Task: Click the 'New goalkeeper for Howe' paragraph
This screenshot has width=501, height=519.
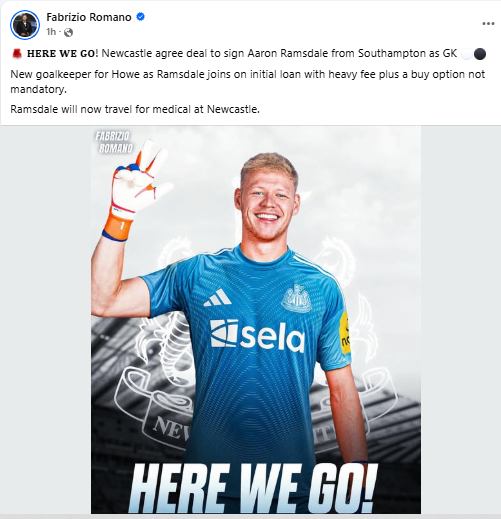Action: tap(247, 82)
